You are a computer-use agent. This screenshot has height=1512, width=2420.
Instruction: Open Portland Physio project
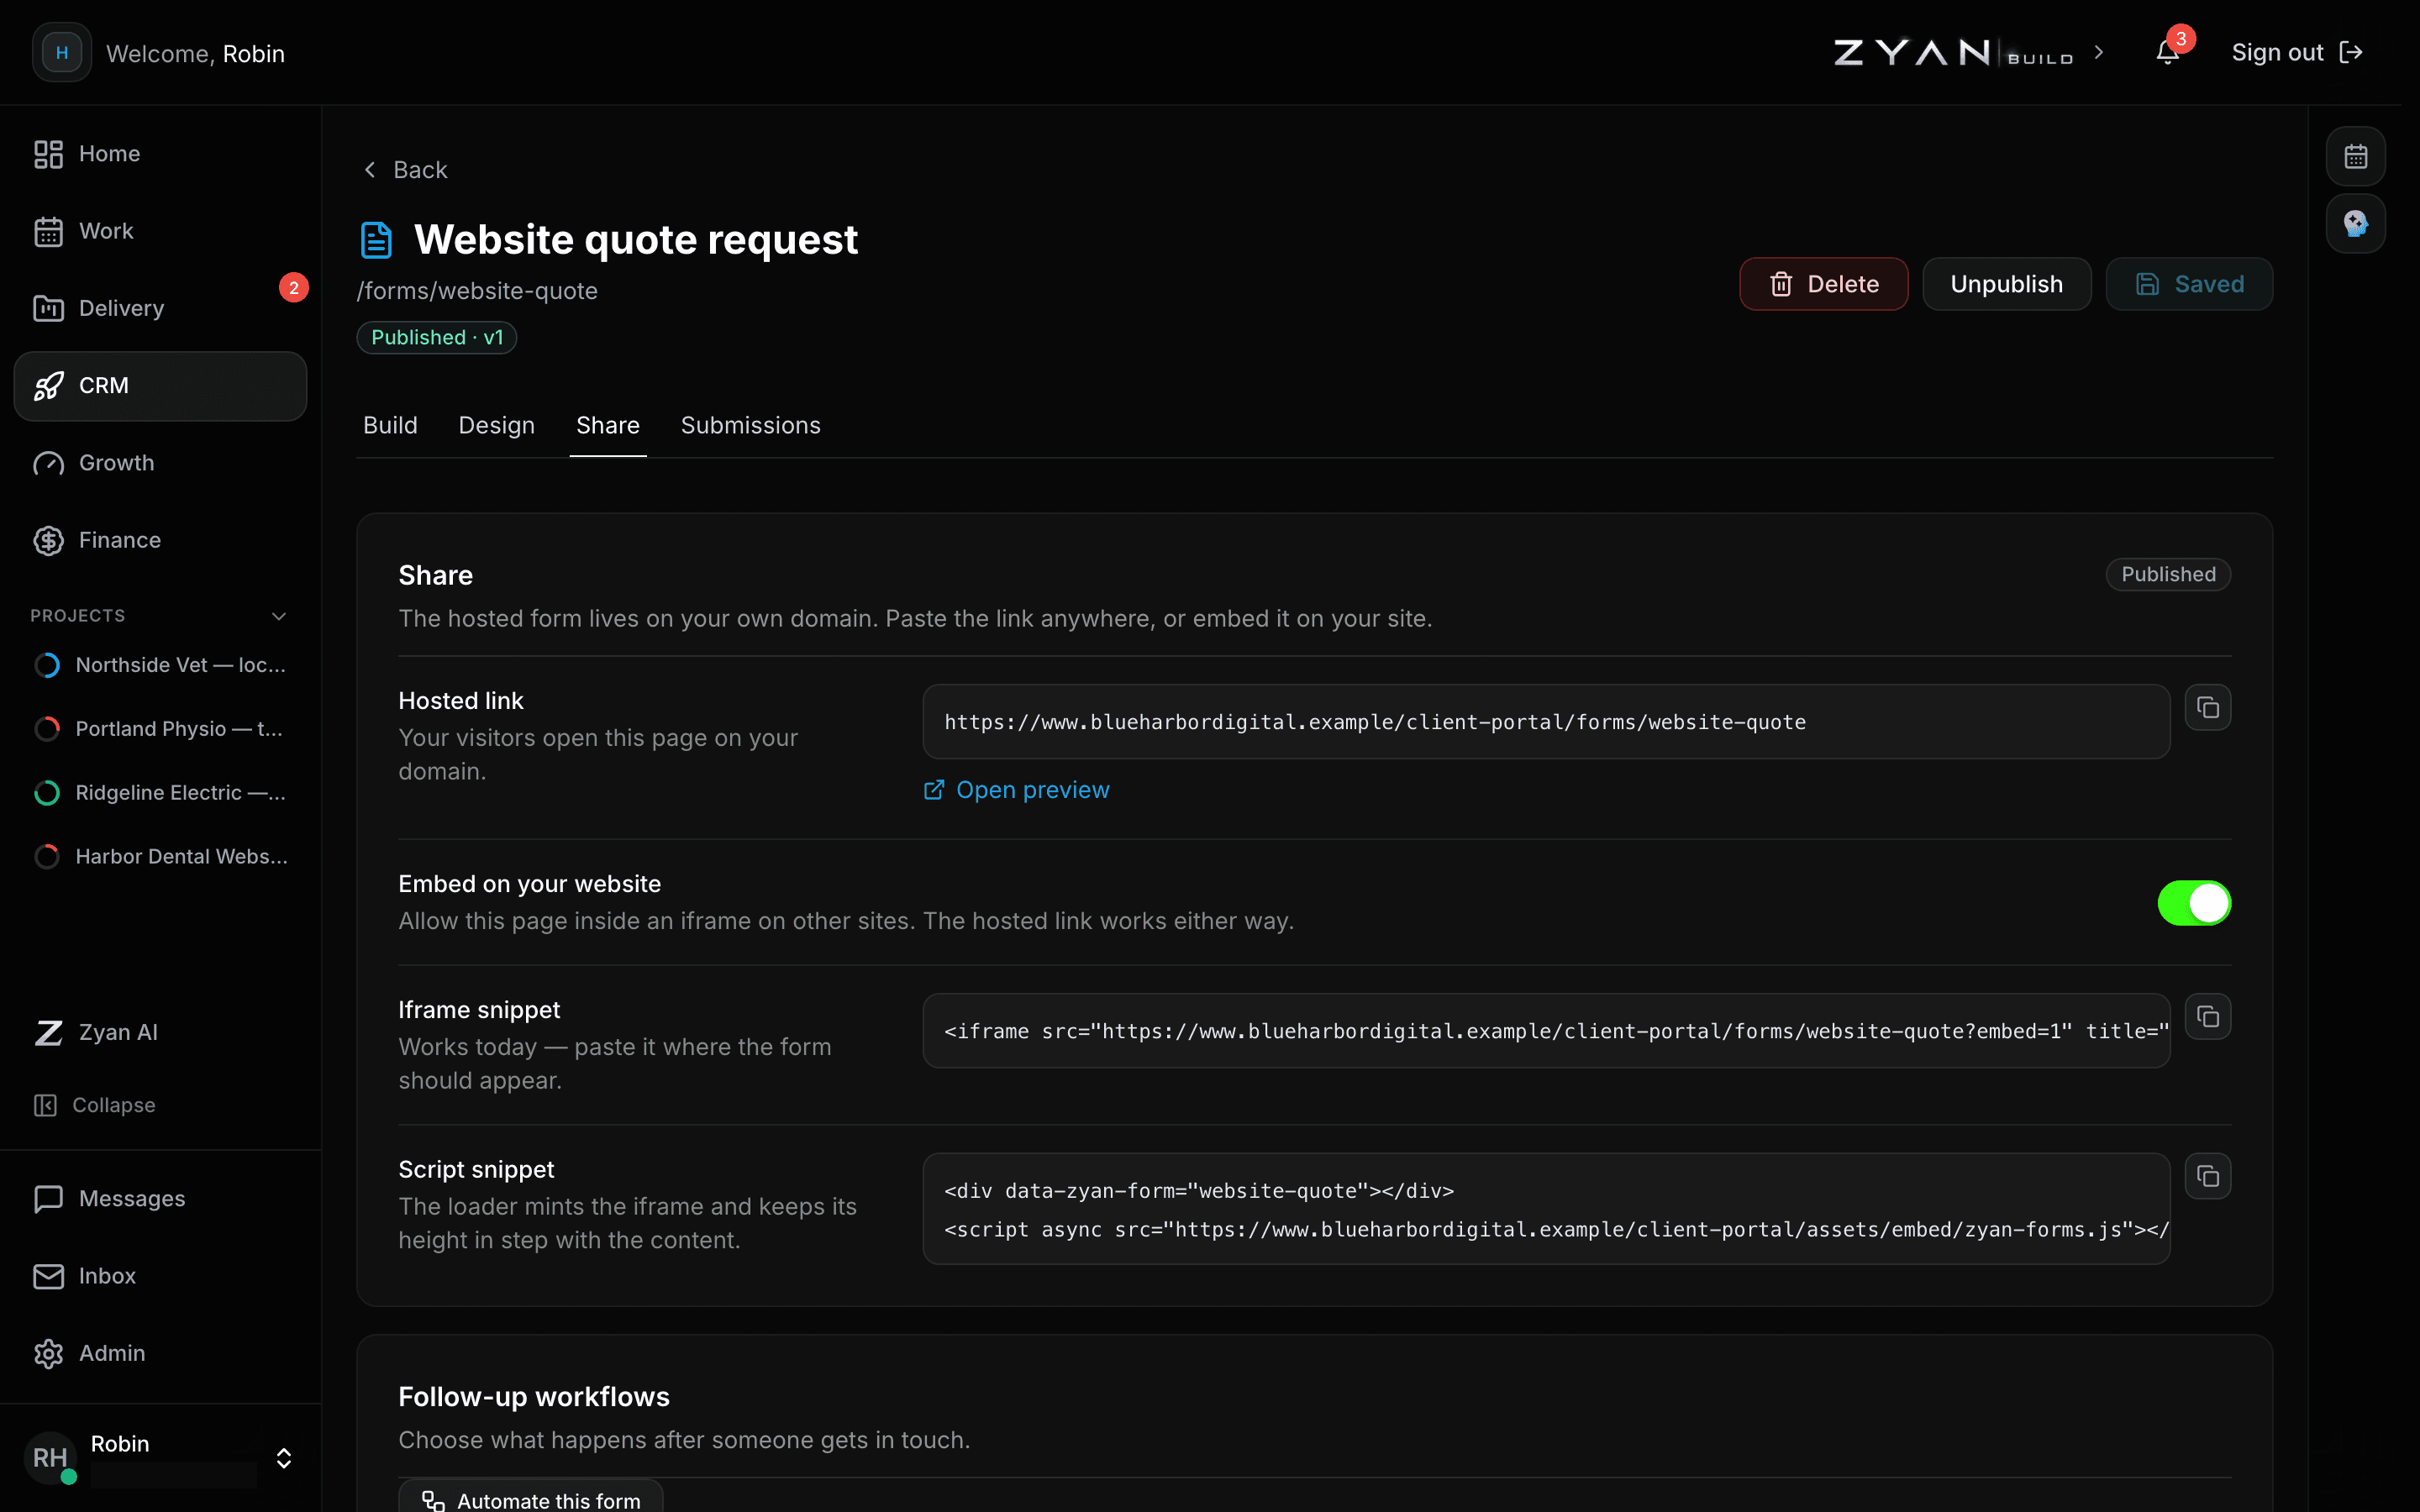pos(160,729)
